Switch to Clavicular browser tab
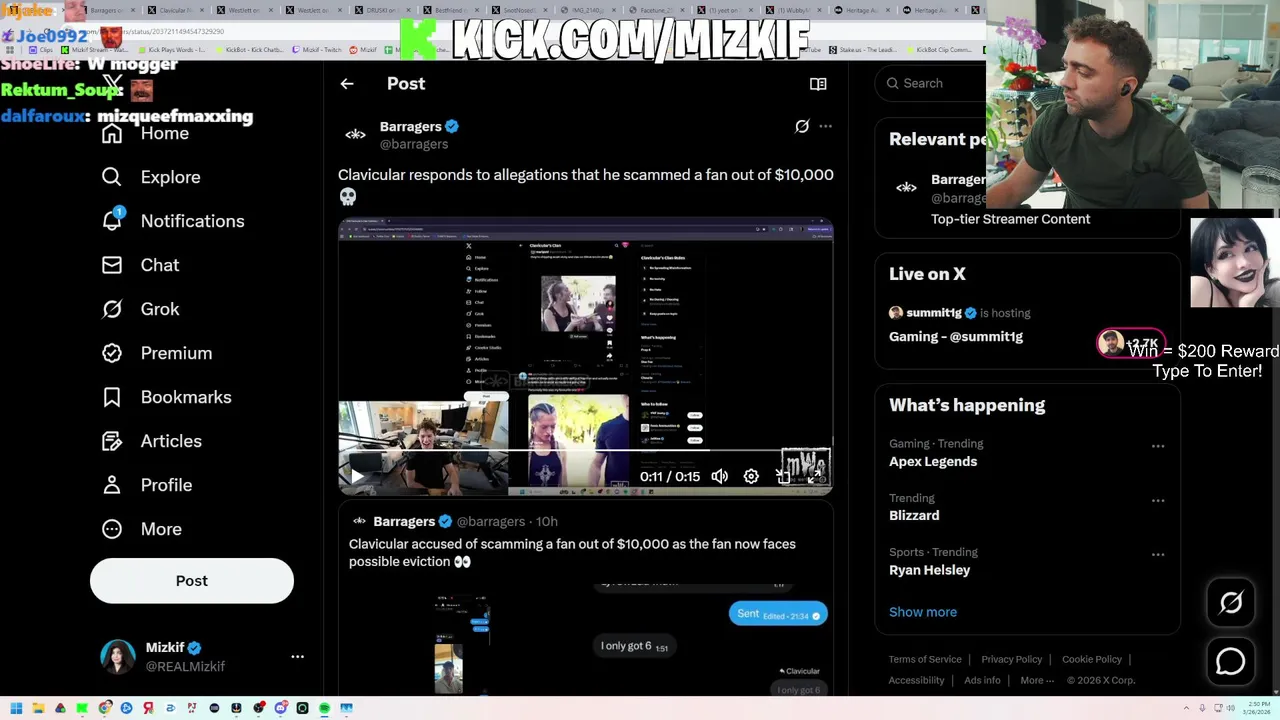The height and width of the screenshot is (720, 1280). tap(176, 10)
